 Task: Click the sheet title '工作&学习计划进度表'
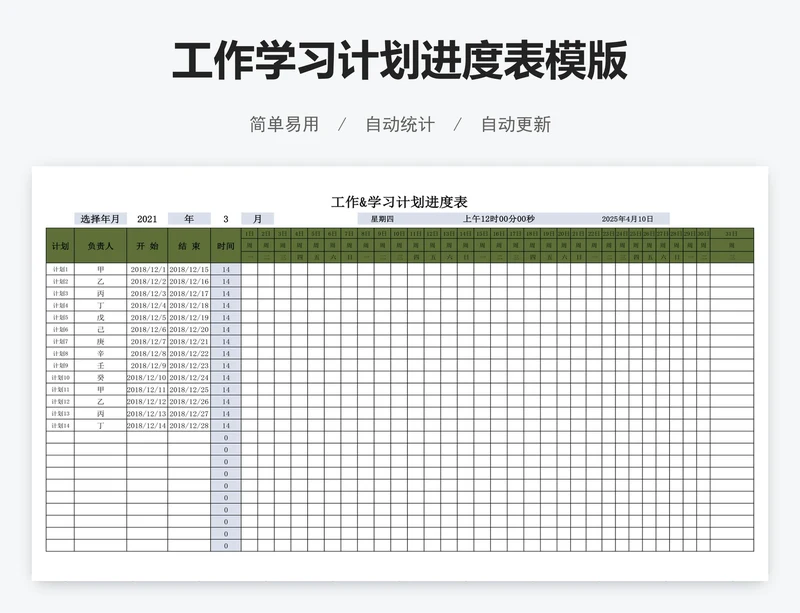point(399,202)
